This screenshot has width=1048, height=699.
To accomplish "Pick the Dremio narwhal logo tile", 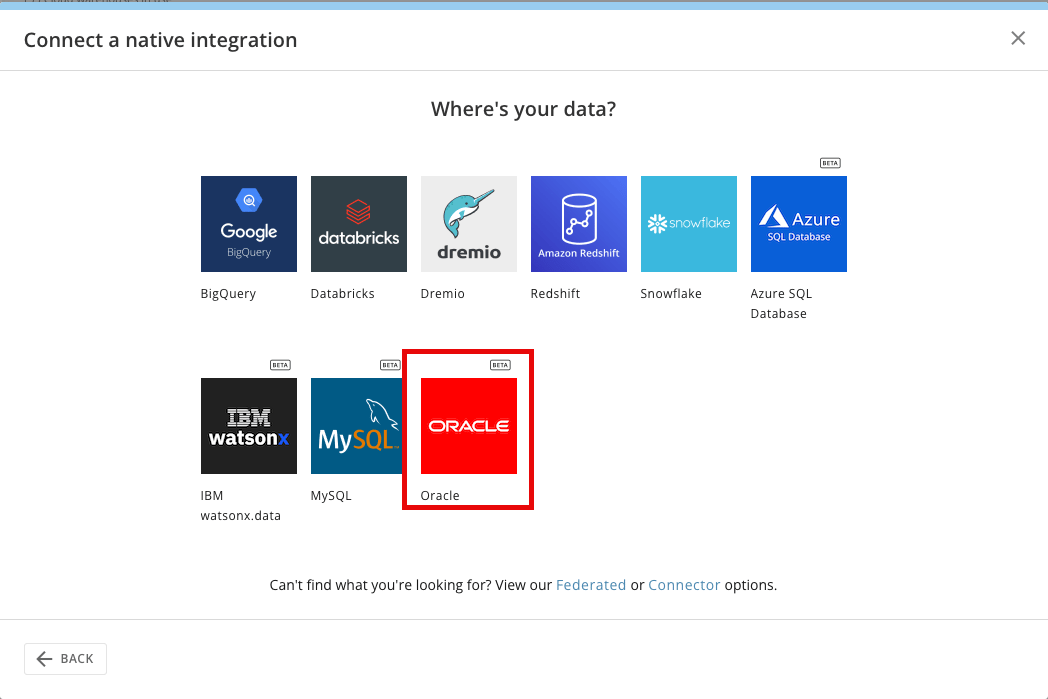I will (469, 224).
